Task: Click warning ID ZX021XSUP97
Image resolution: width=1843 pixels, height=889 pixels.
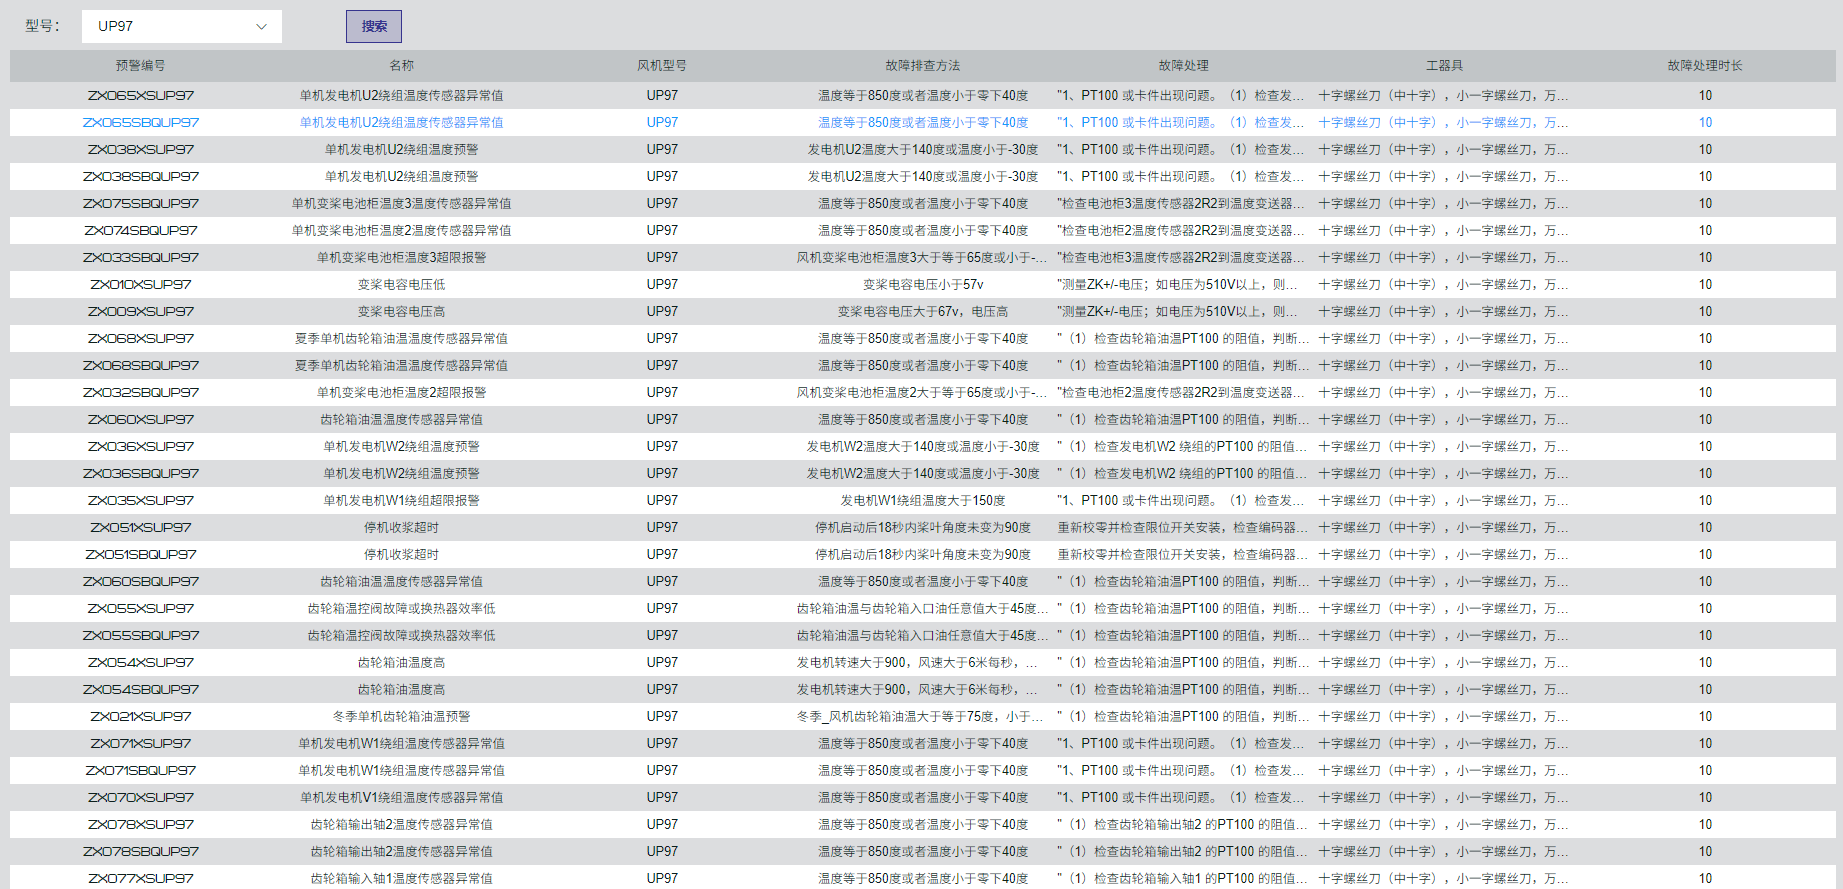Action: (140, 717)
